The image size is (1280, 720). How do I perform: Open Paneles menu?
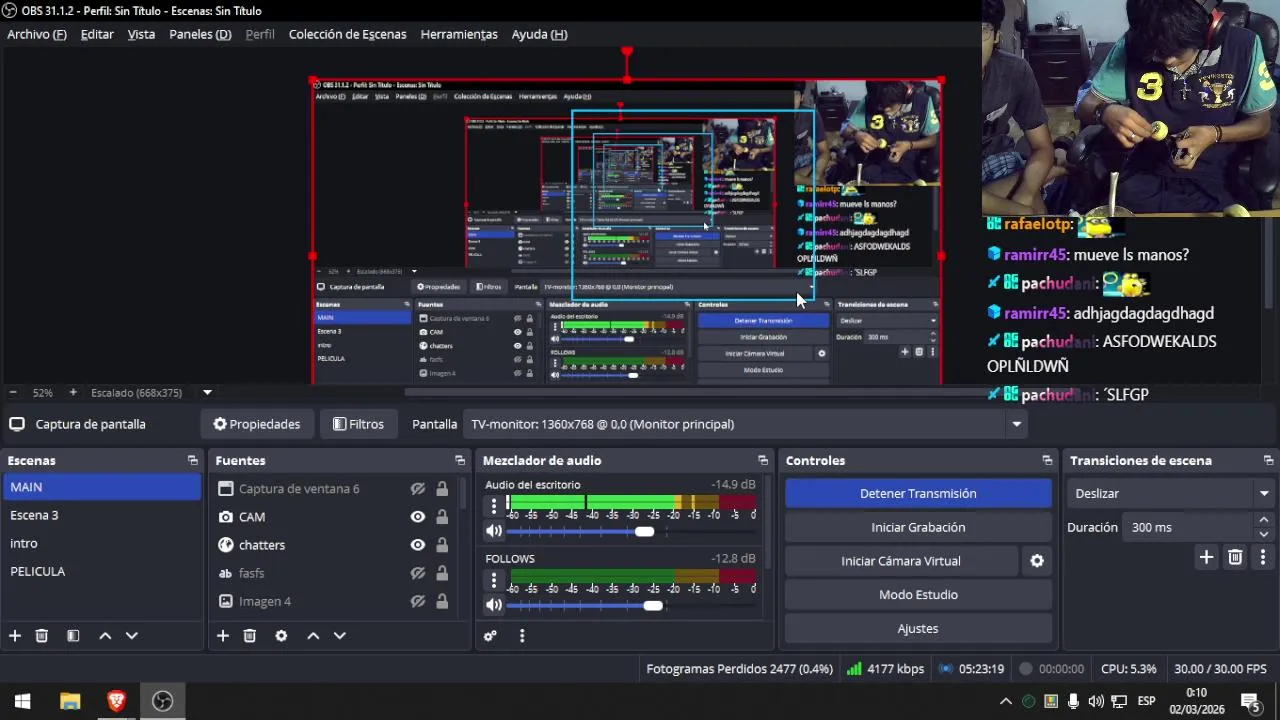coord(200,34)
